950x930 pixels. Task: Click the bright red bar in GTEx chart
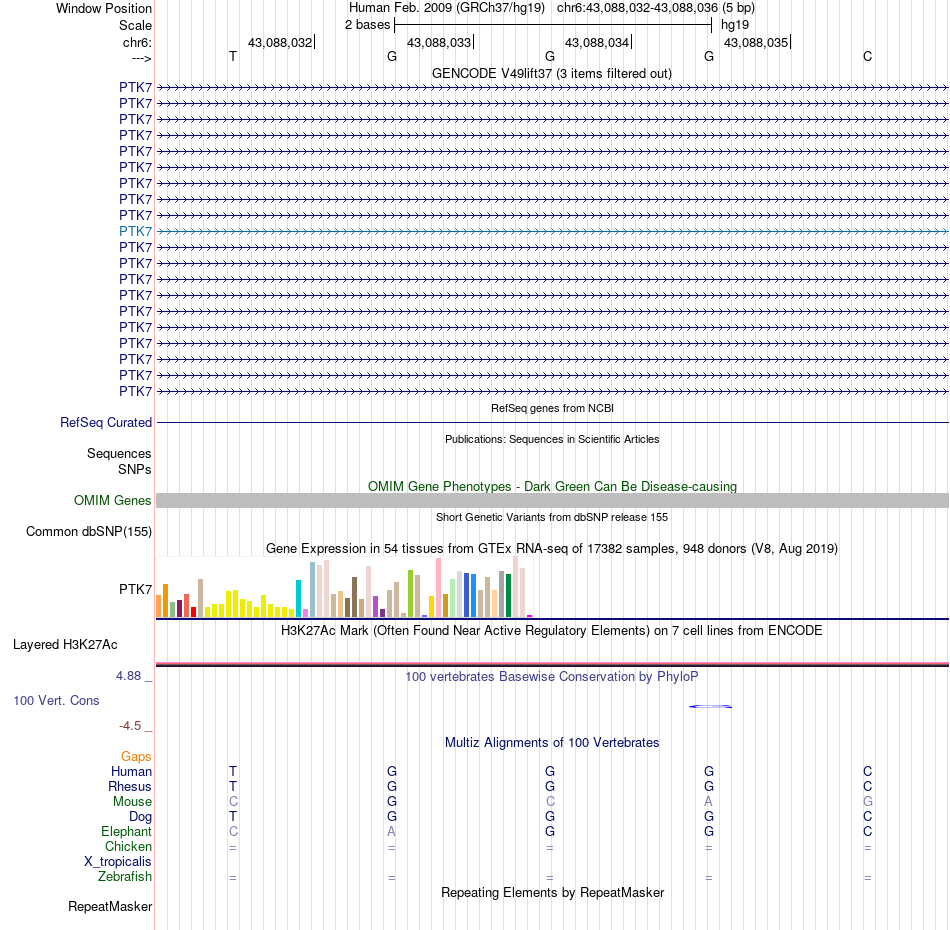point(193,612)
